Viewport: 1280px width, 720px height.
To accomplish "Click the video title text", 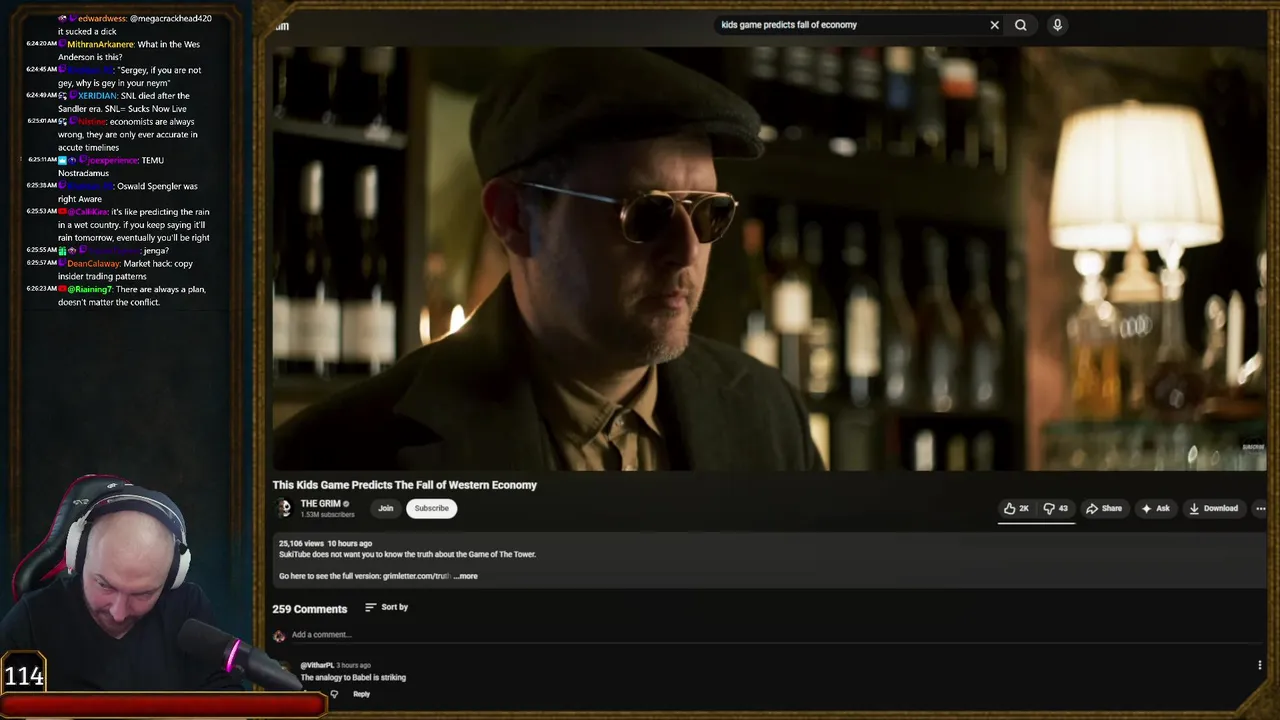I will (404, 485).
